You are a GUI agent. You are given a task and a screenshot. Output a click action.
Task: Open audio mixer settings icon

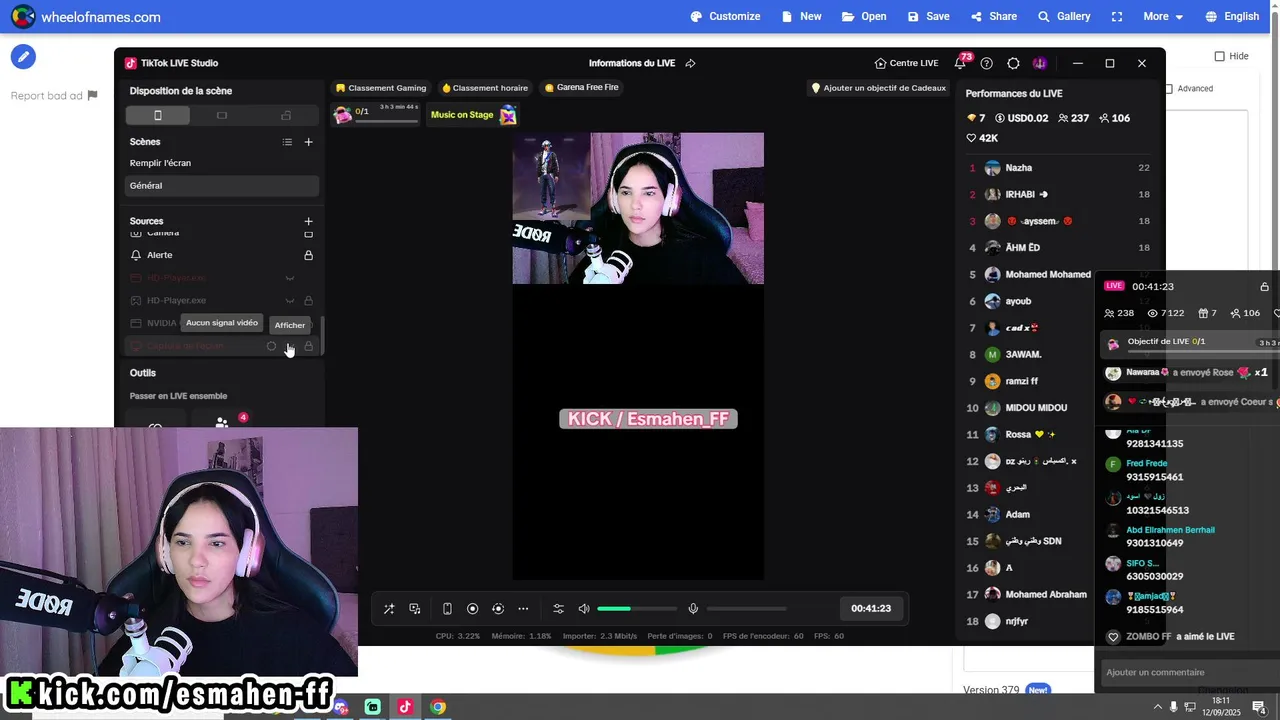pyautogui.click(x=559, y=609)
